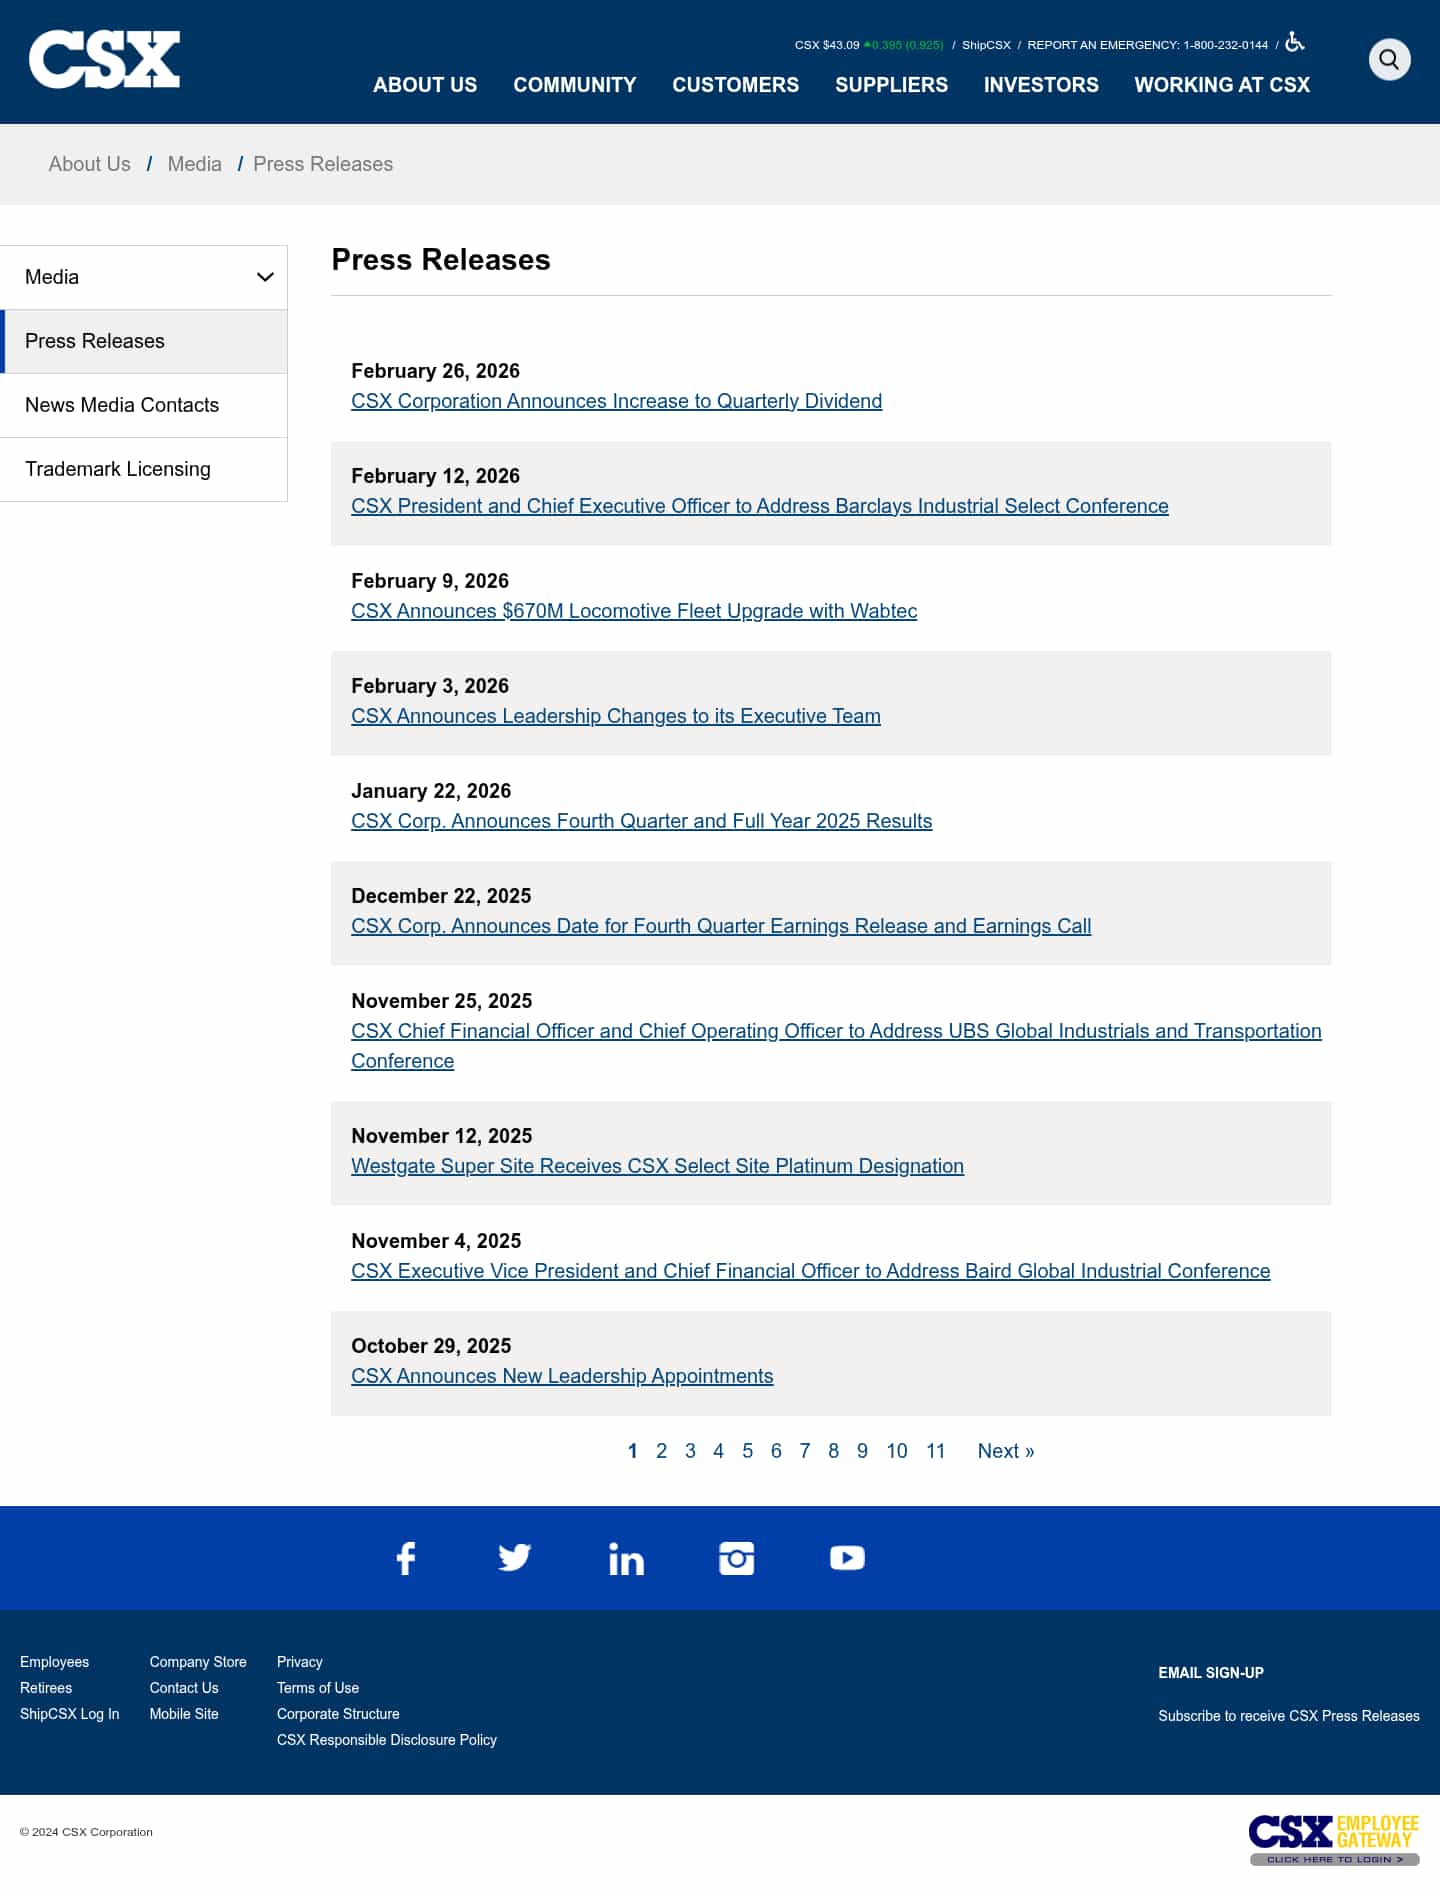
Task: Open Quarterly Dividend increase press release
Action: tap(617, 401)
